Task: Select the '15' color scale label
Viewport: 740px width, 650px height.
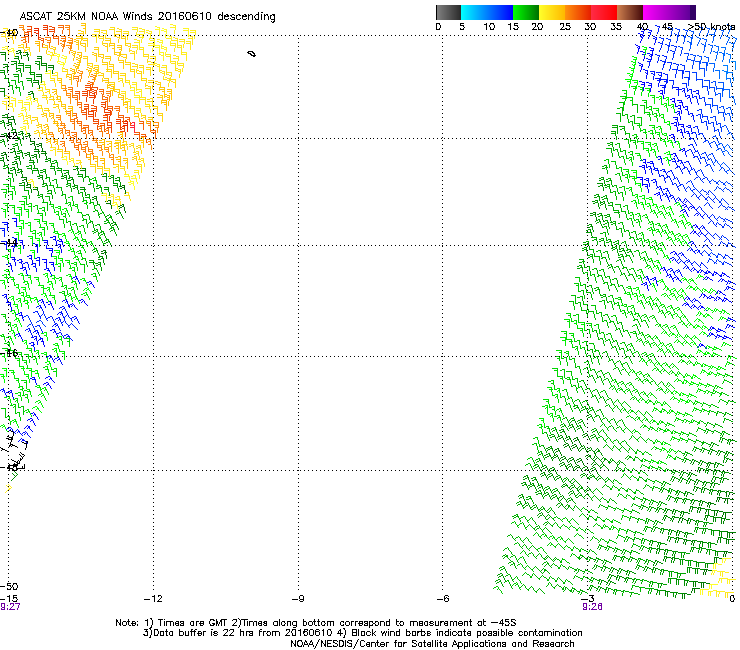Action: [x=513, y=27]
